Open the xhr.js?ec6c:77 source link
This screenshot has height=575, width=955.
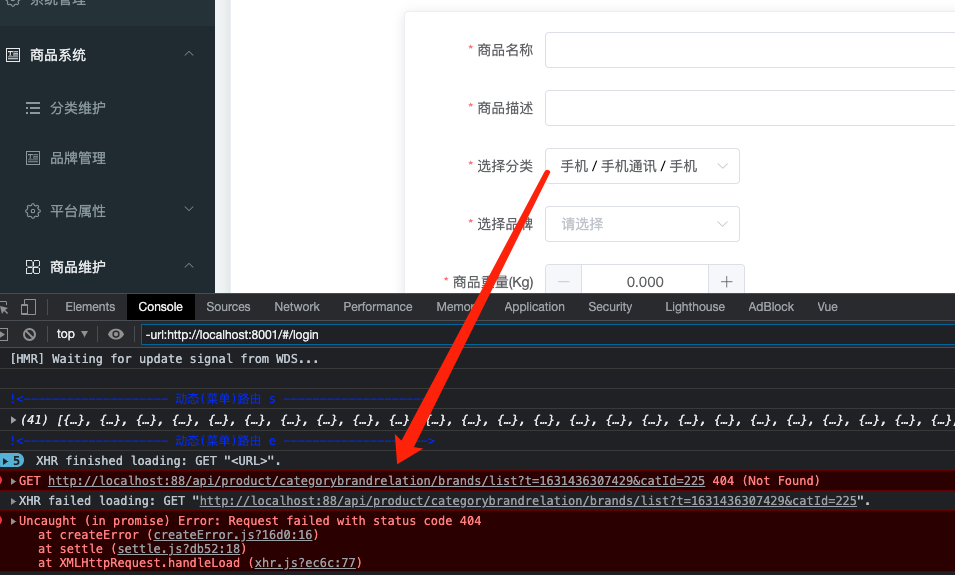click(x=305, y=563)
